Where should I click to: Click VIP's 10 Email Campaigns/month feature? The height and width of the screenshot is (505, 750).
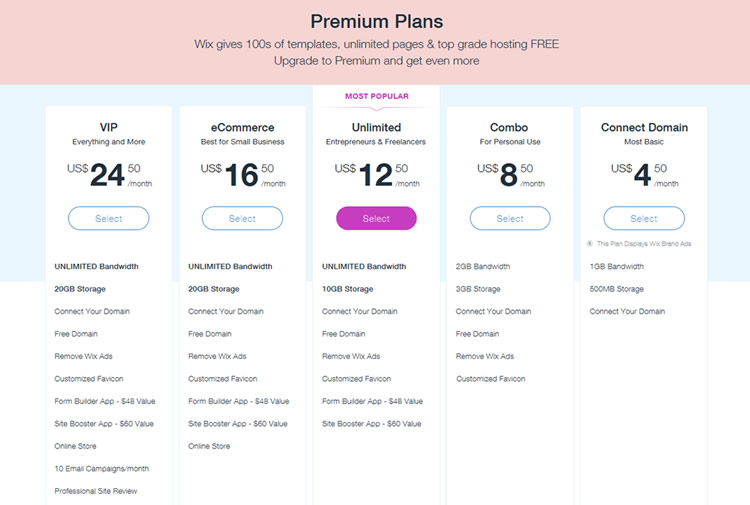(102, 468)
